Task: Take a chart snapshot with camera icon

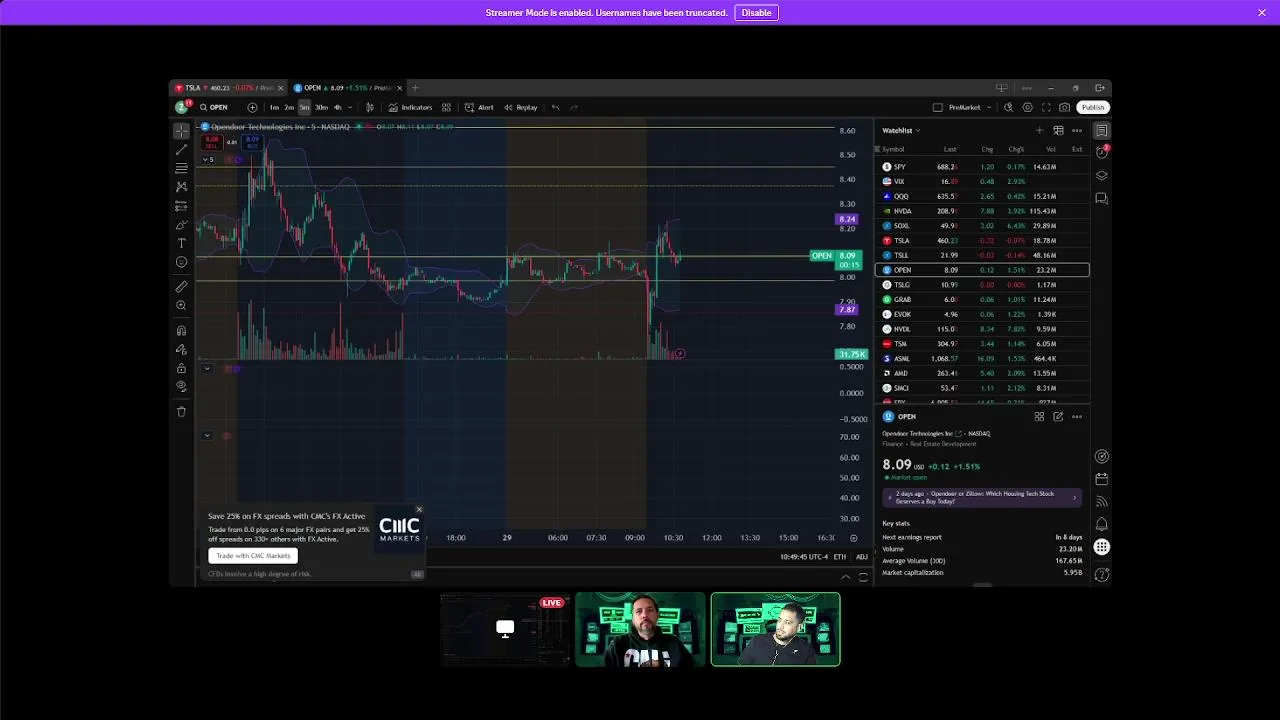Action: [1064, 107]
